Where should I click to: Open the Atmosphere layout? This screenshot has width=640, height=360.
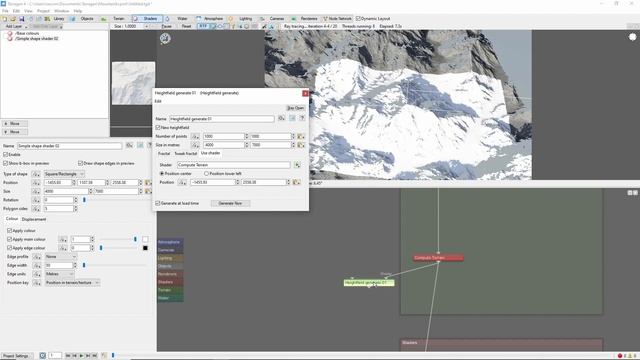210,19
